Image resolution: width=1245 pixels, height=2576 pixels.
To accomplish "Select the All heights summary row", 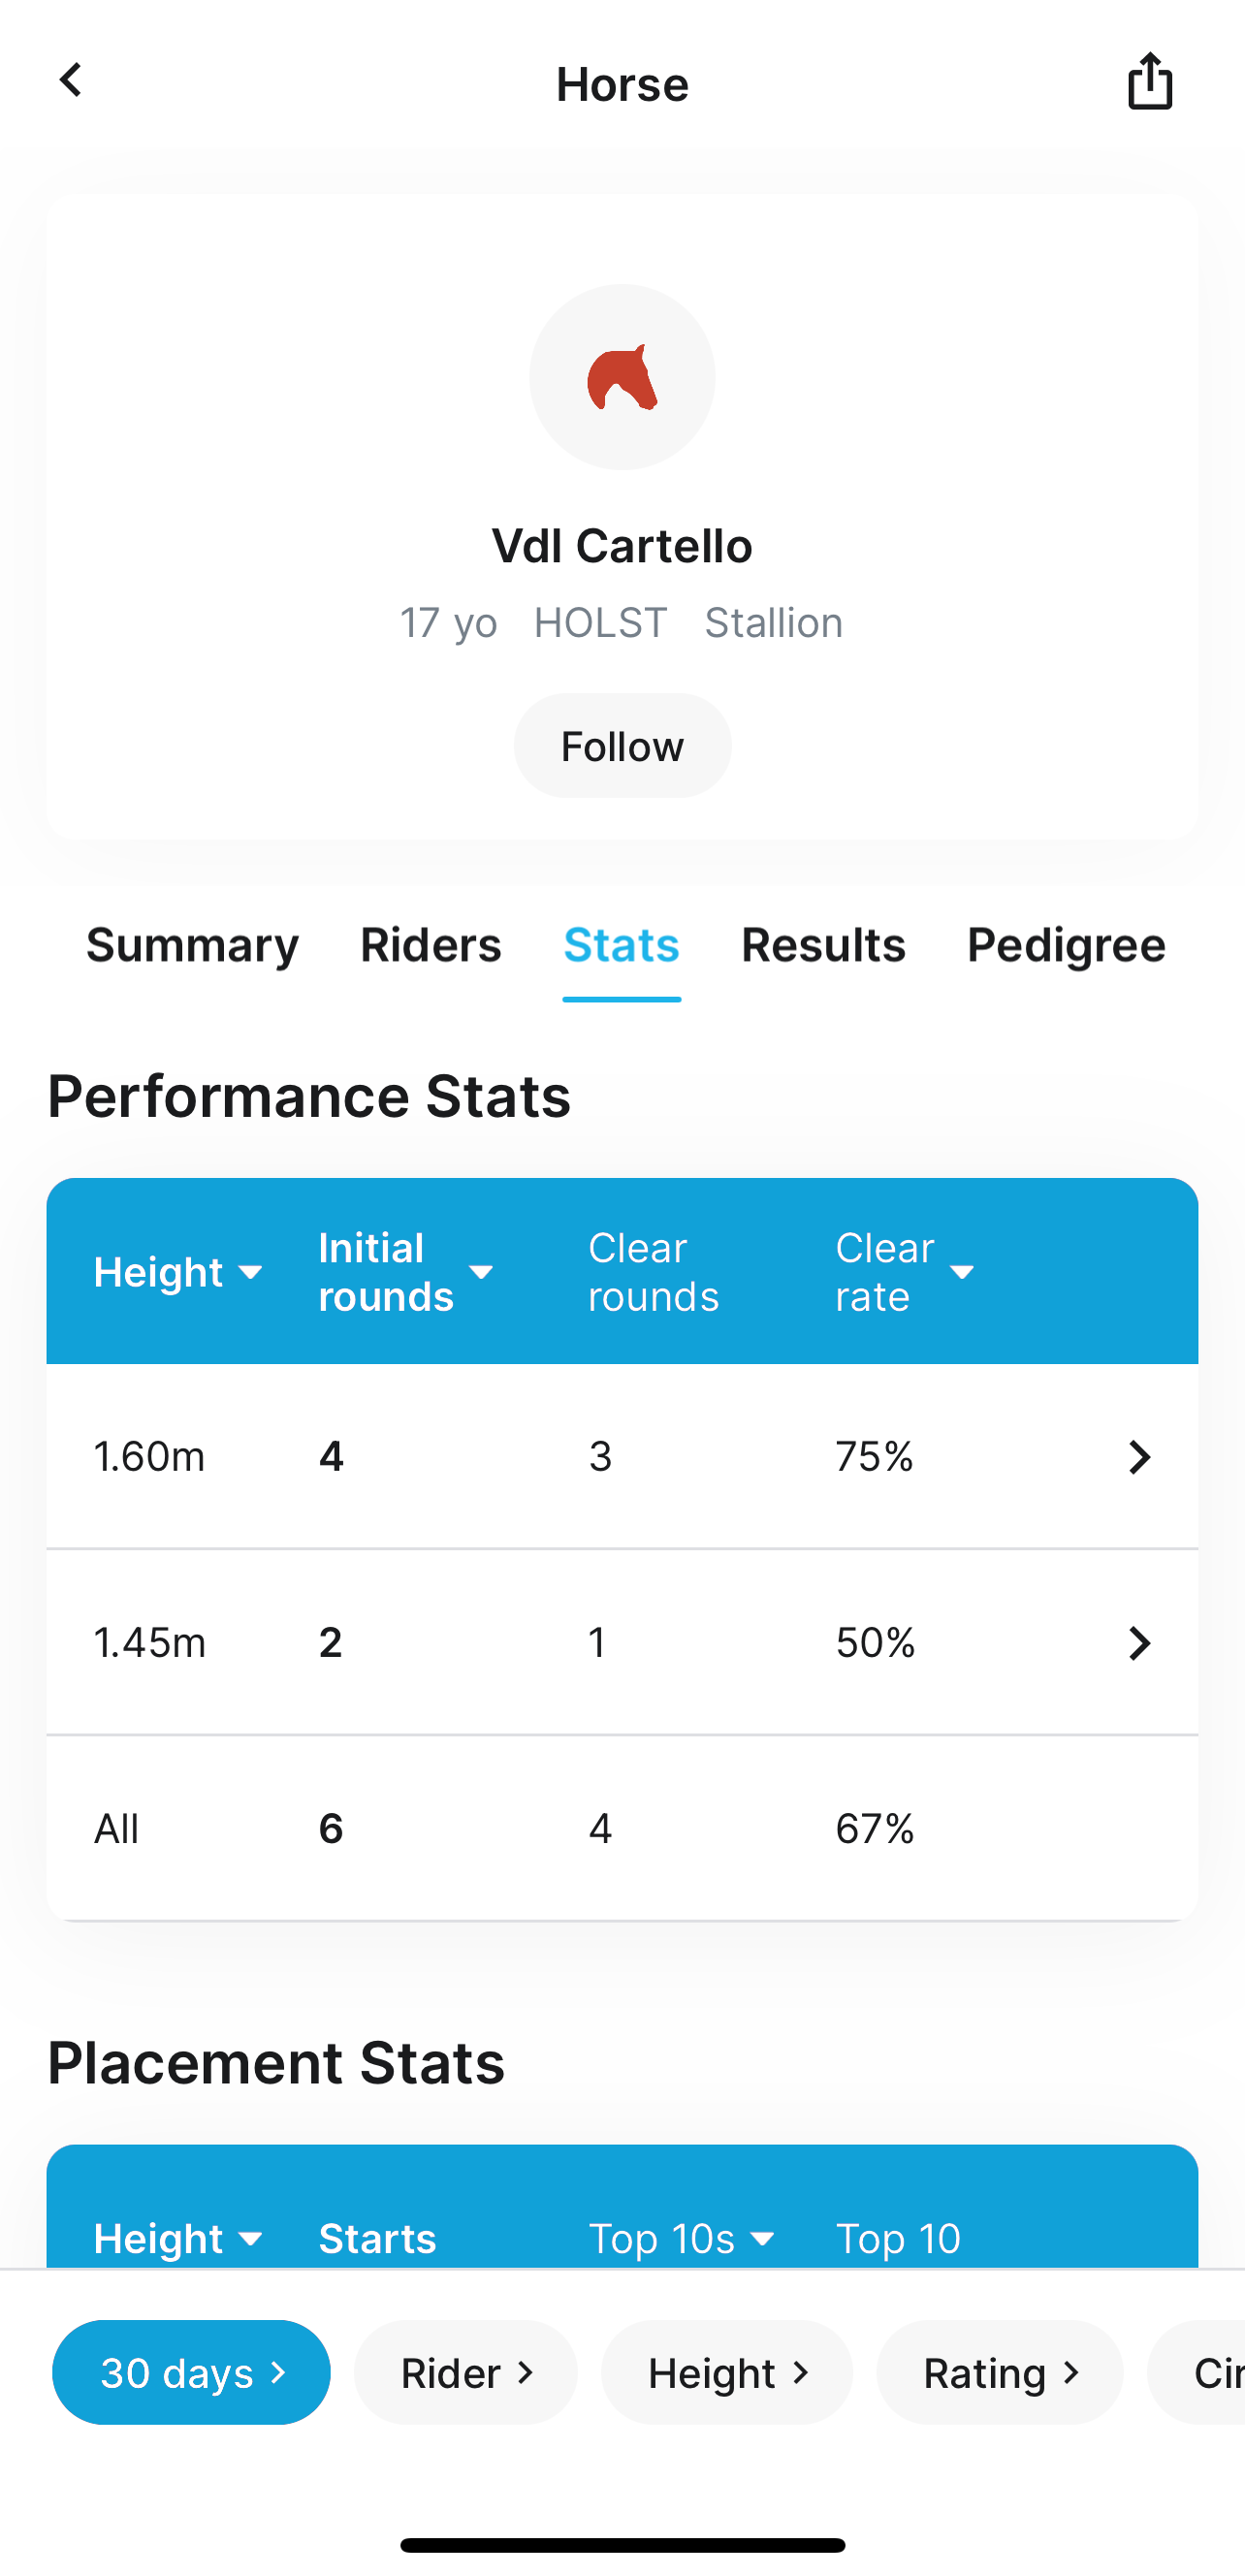I will (x=620, y=1828).
